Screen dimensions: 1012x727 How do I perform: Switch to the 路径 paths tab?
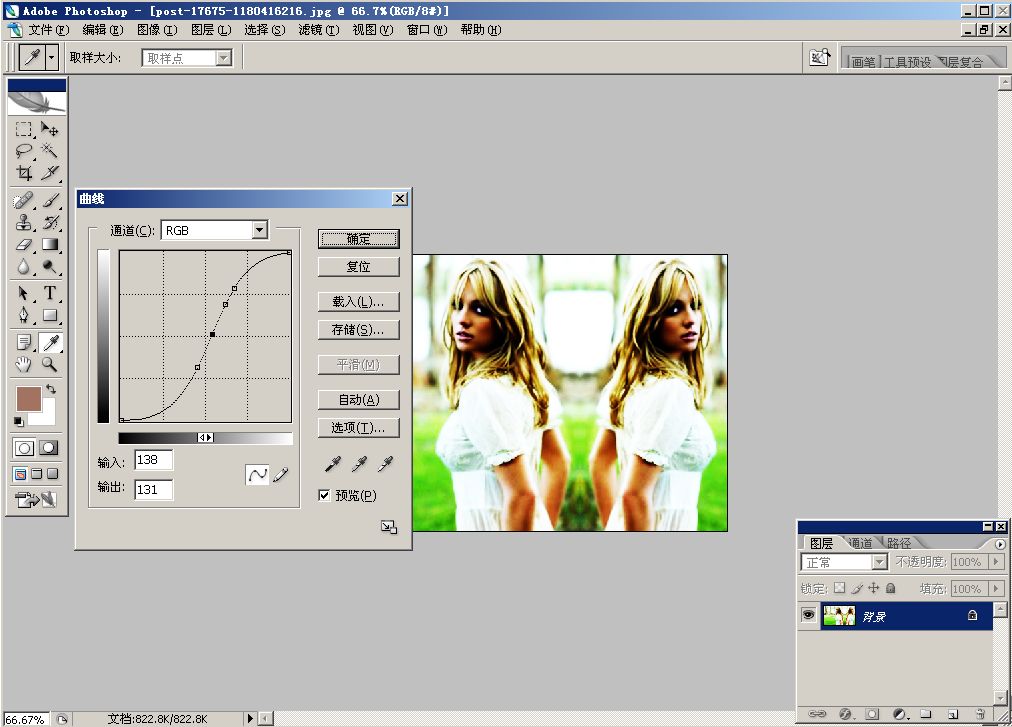(898, 543)
